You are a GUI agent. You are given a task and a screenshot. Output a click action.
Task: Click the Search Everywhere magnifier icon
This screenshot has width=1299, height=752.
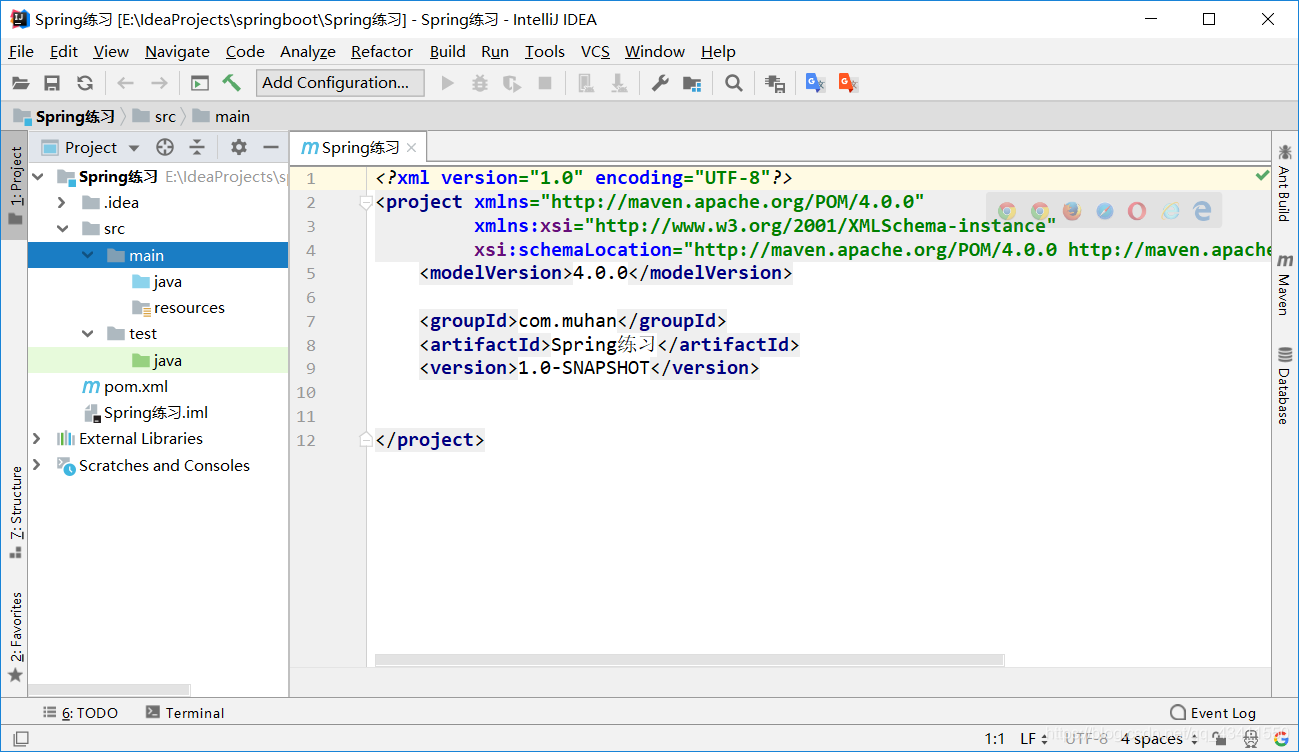[734, 83]
